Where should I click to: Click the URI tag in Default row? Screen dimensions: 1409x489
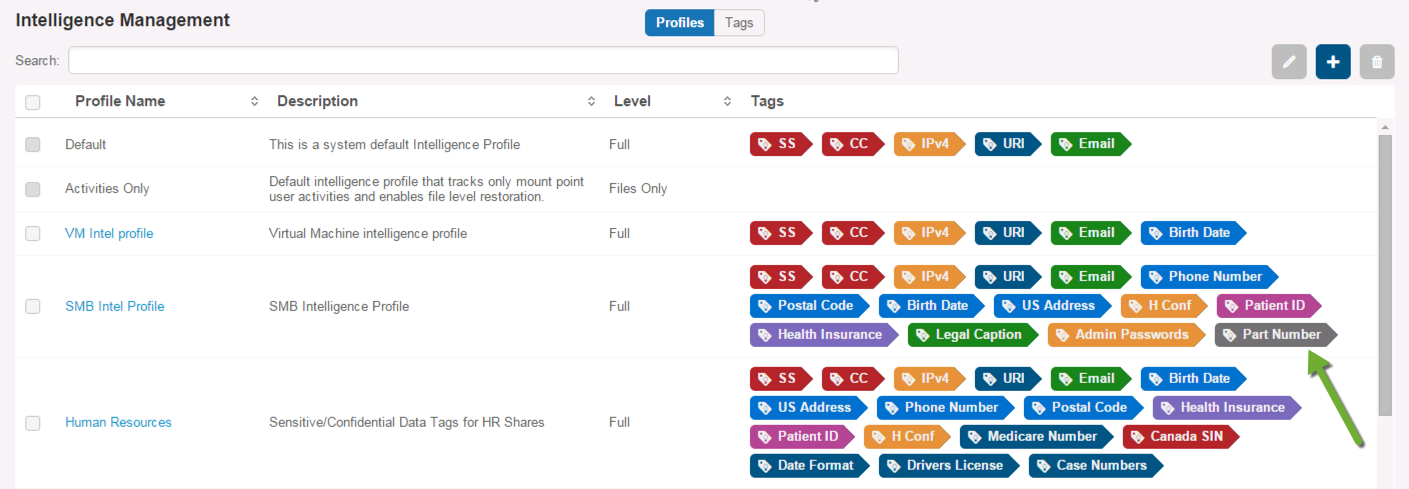(1007, 144)
